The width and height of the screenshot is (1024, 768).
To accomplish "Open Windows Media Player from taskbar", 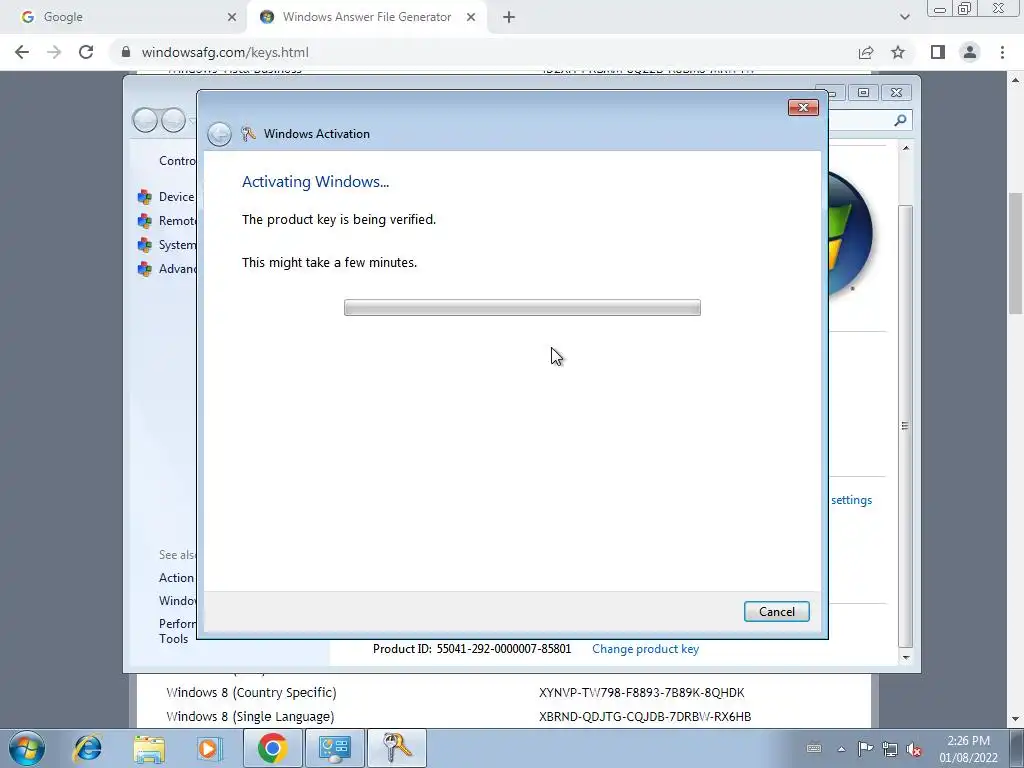I will pyautogui.click(x=210, y=748).
